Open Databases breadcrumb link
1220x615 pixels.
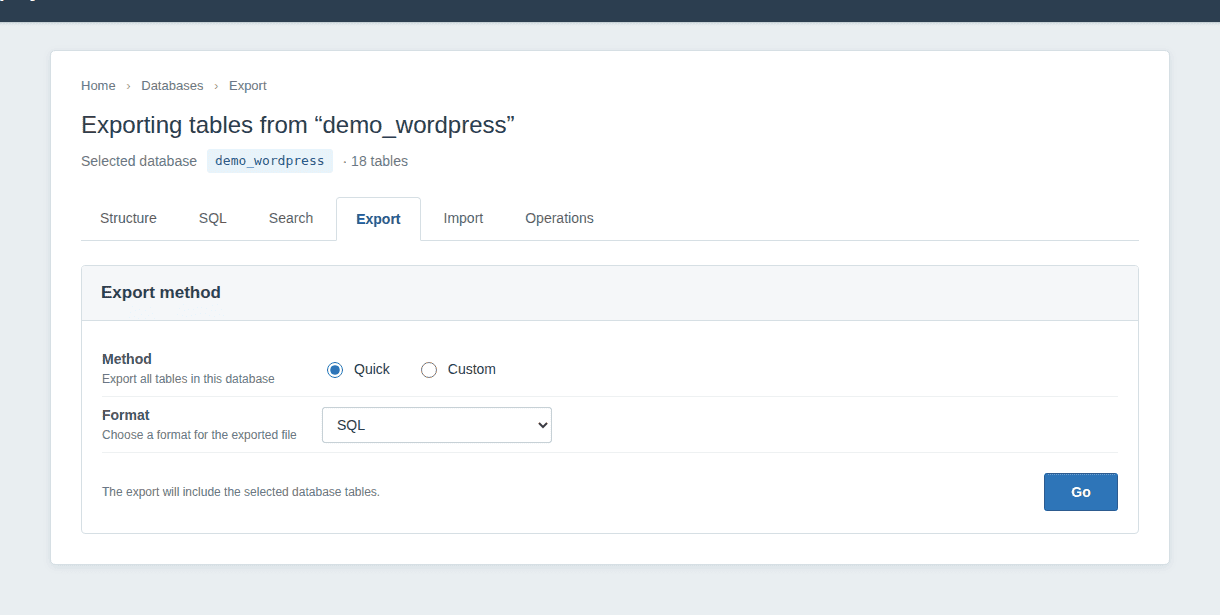click(x=172, y=86)
